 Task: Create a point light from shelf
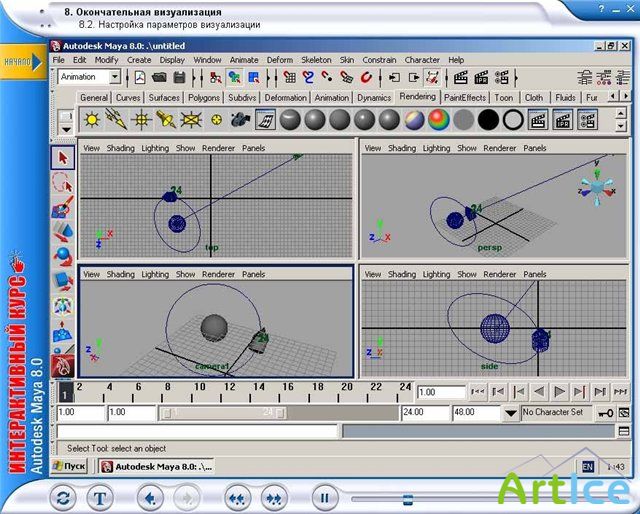coord(141,120)
